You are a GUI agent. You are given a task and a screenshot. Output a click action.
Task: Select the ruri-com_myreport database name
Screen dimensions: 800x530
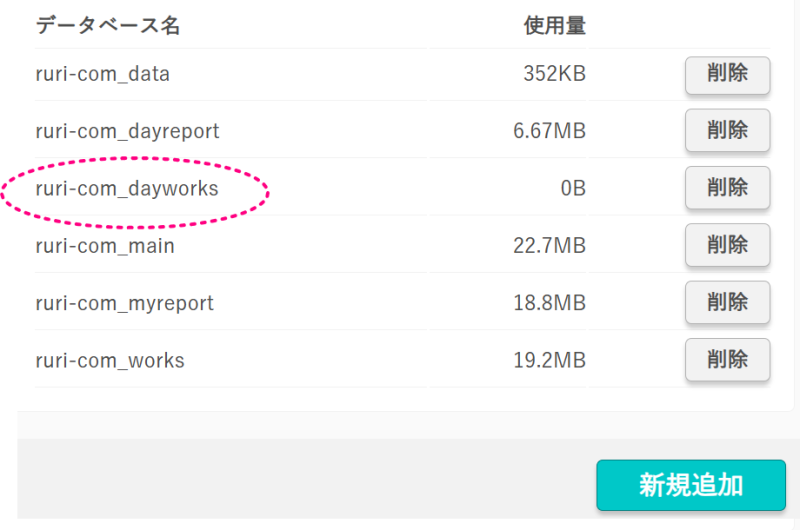pyautogui.click(x=124, y=304)
